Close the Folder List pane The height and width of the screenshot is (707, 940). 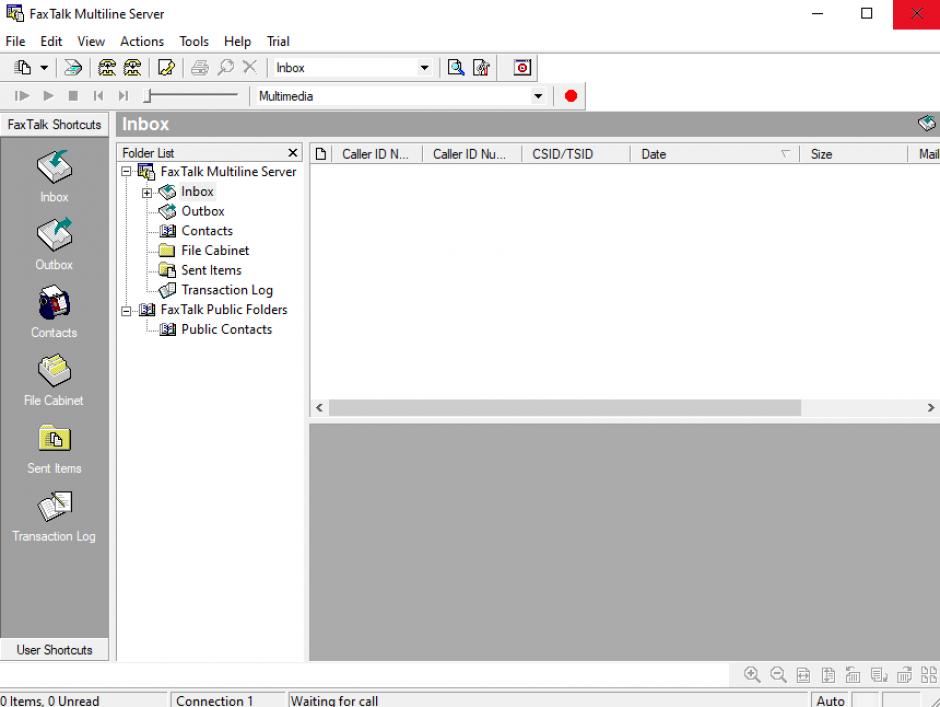point(293,153)
